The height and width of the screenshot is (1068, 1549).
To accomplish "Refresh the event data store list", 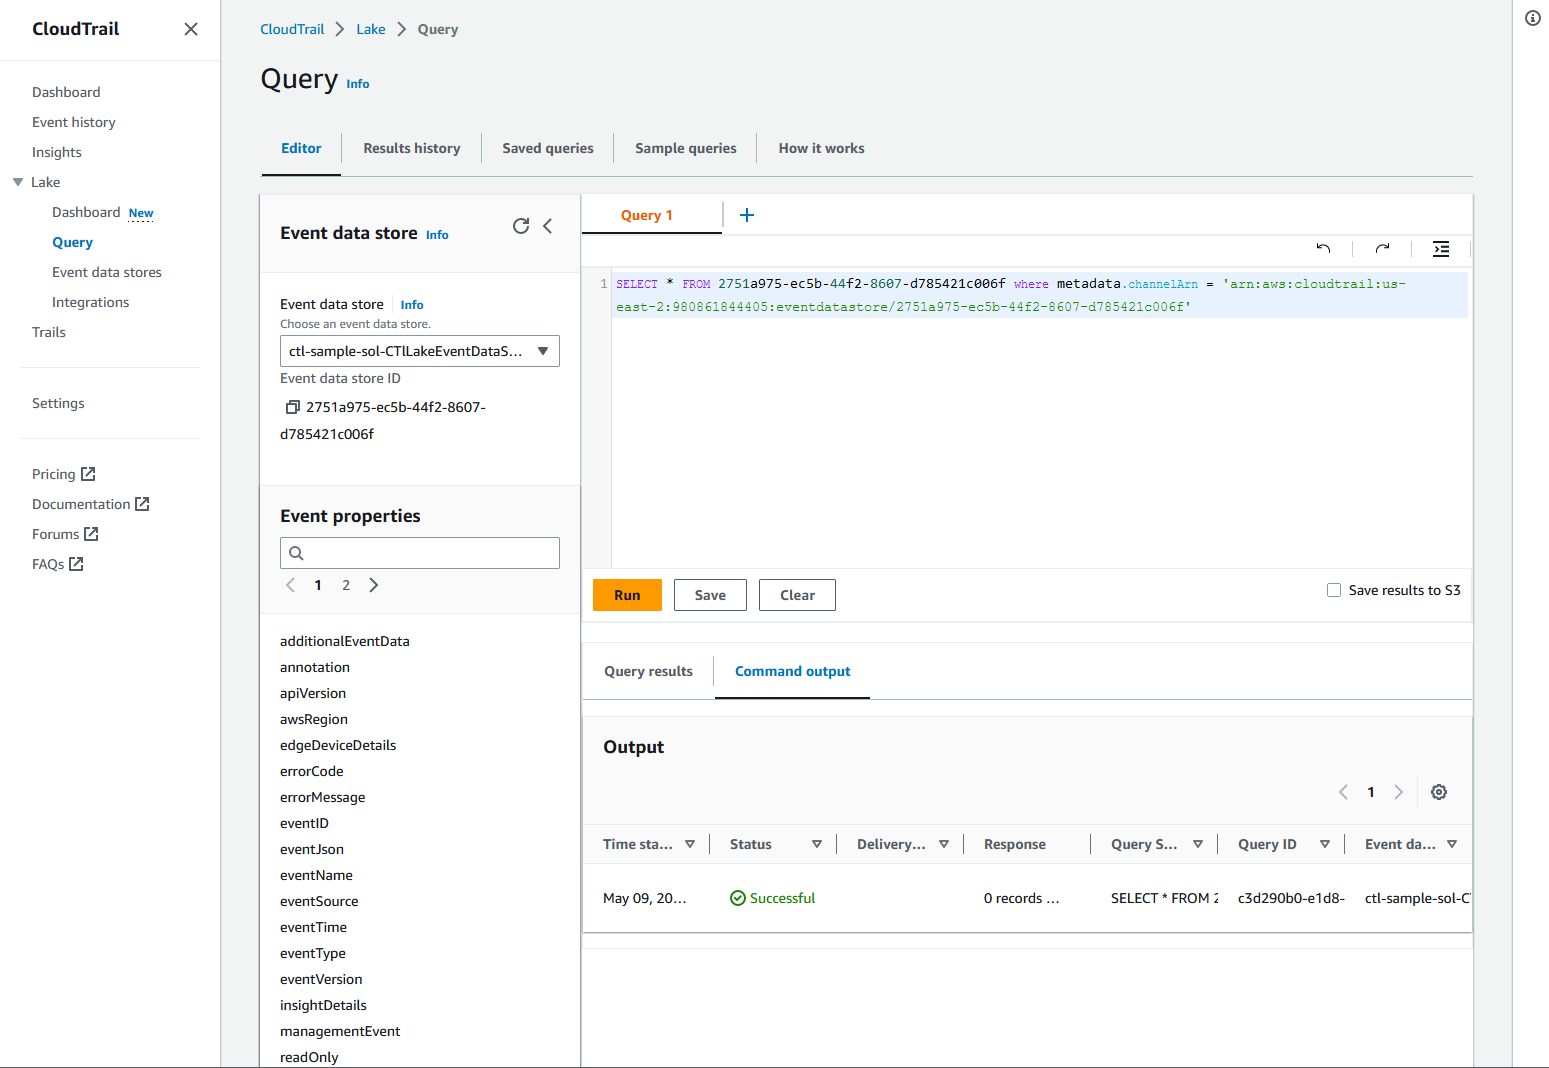I will [x=521, y=226].
